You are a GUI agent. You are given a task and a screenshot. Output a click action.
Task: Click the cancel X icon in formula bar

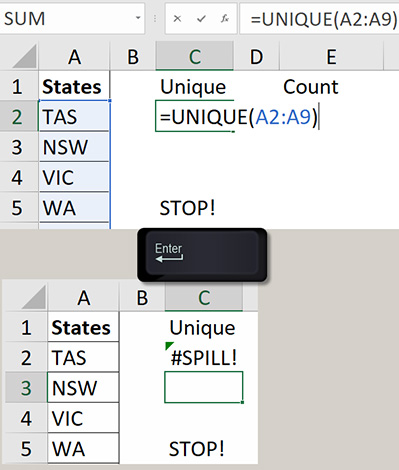pyautogui.click(x=177, y=19)
